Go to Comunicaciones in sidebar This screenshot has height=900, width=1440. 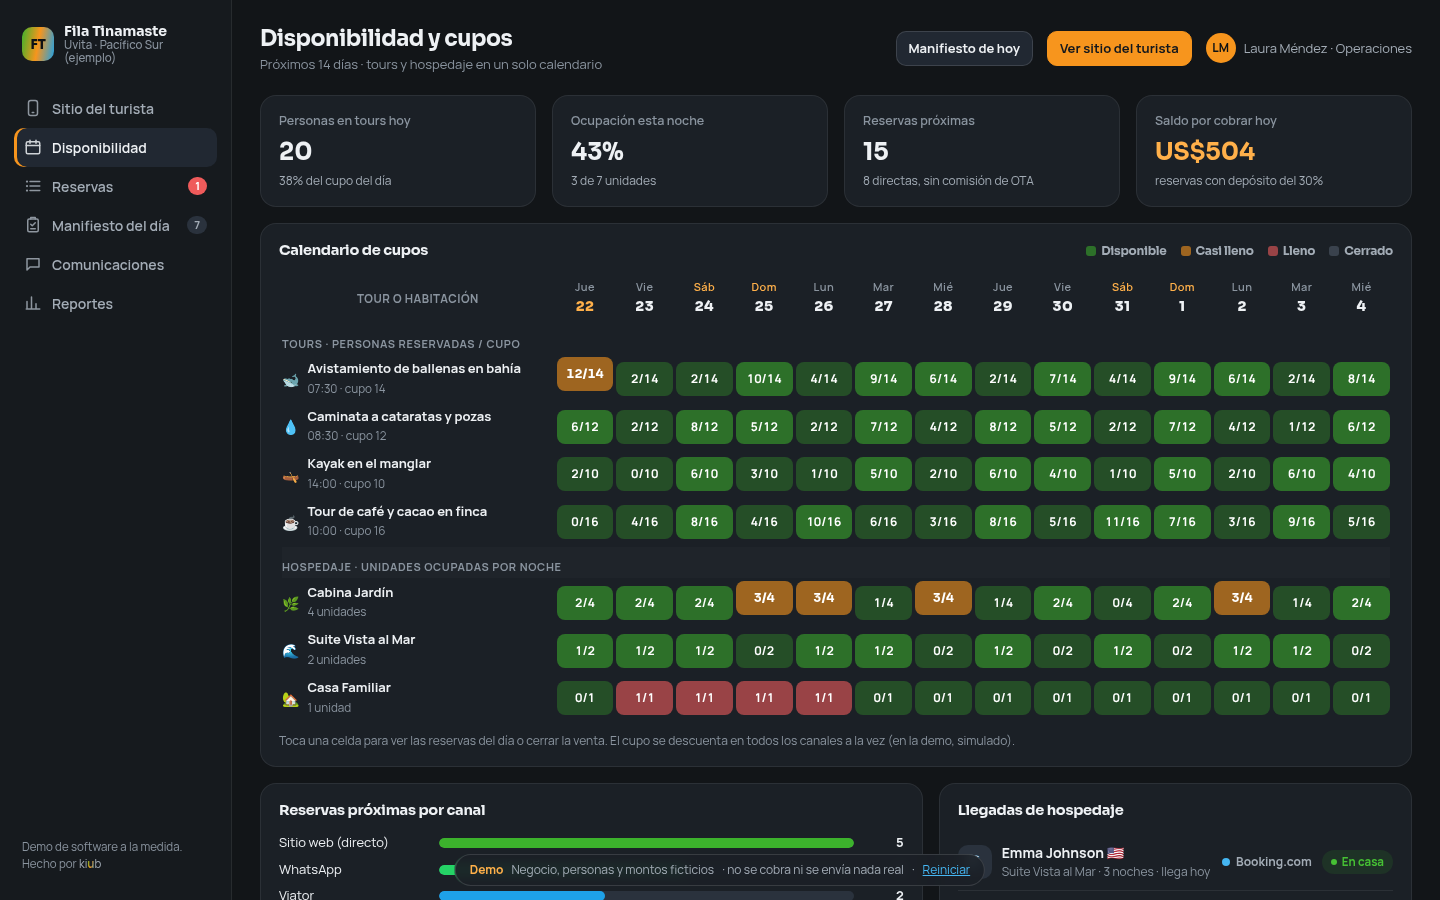point(115,264)
